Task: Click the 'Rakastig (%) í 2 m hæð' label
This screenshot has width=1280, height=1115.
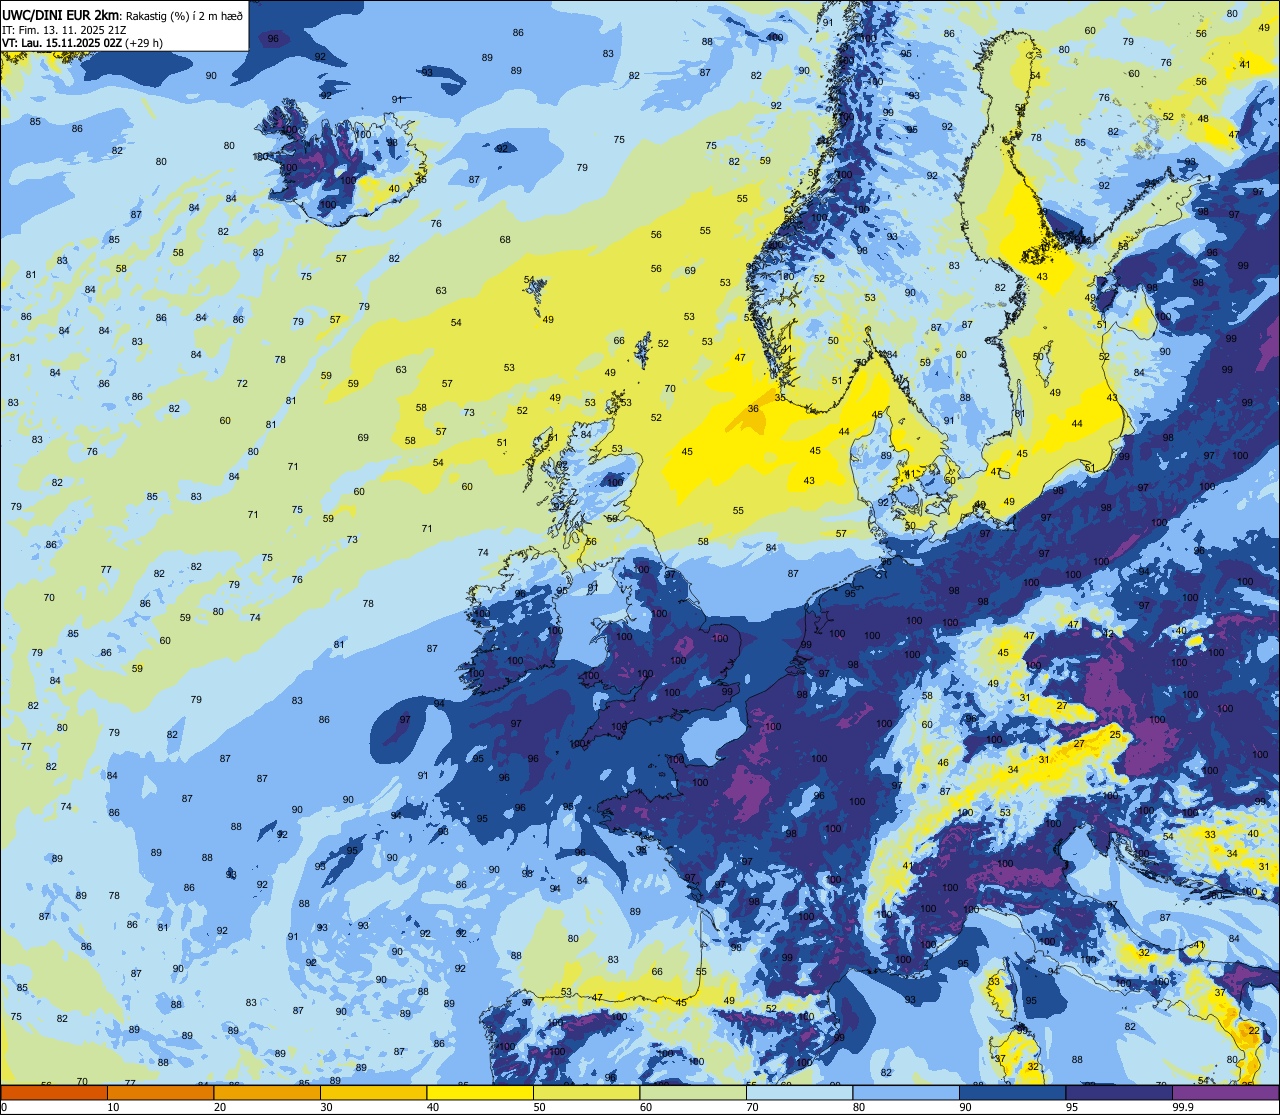Action: [184, 15]
